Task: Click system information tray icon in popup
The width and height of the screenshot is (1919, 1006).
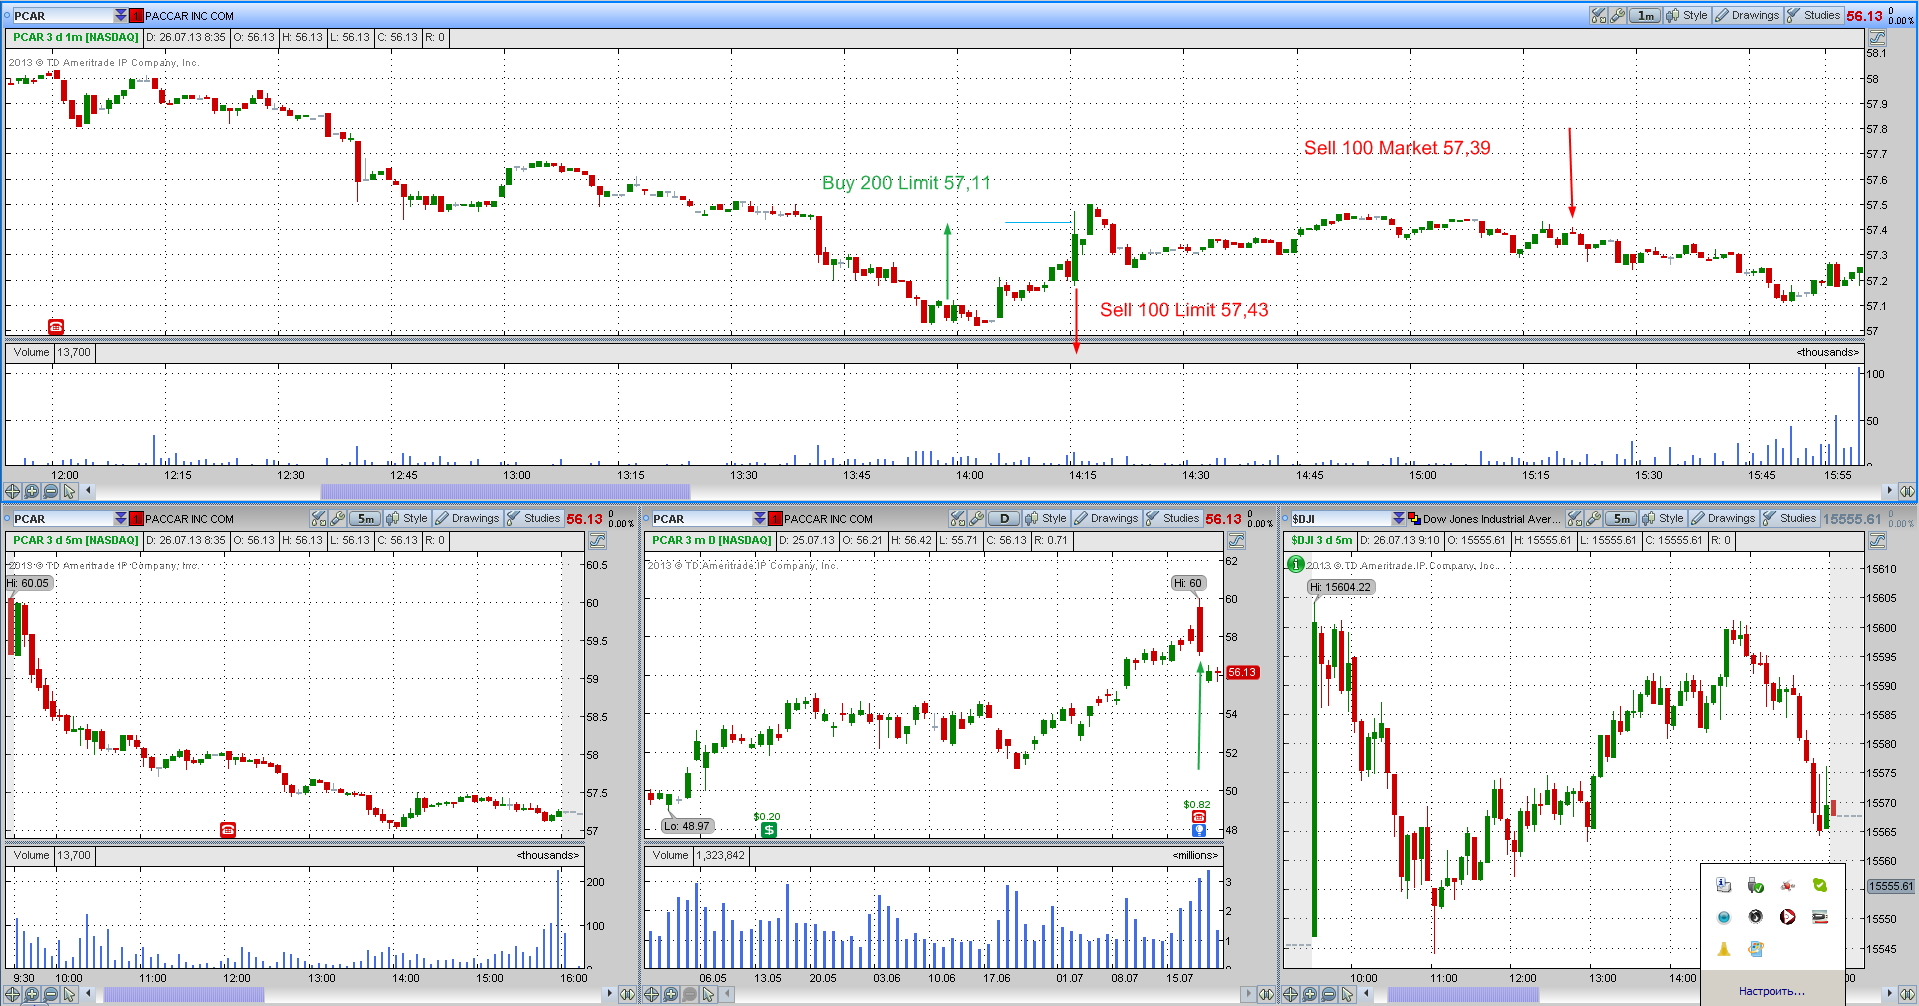Action: (1724, 885)
